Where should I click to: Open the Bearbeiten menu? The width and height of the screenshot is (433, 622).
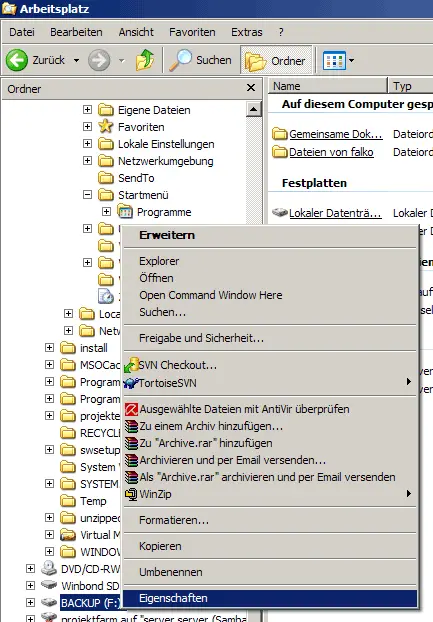tap(76, 32)
